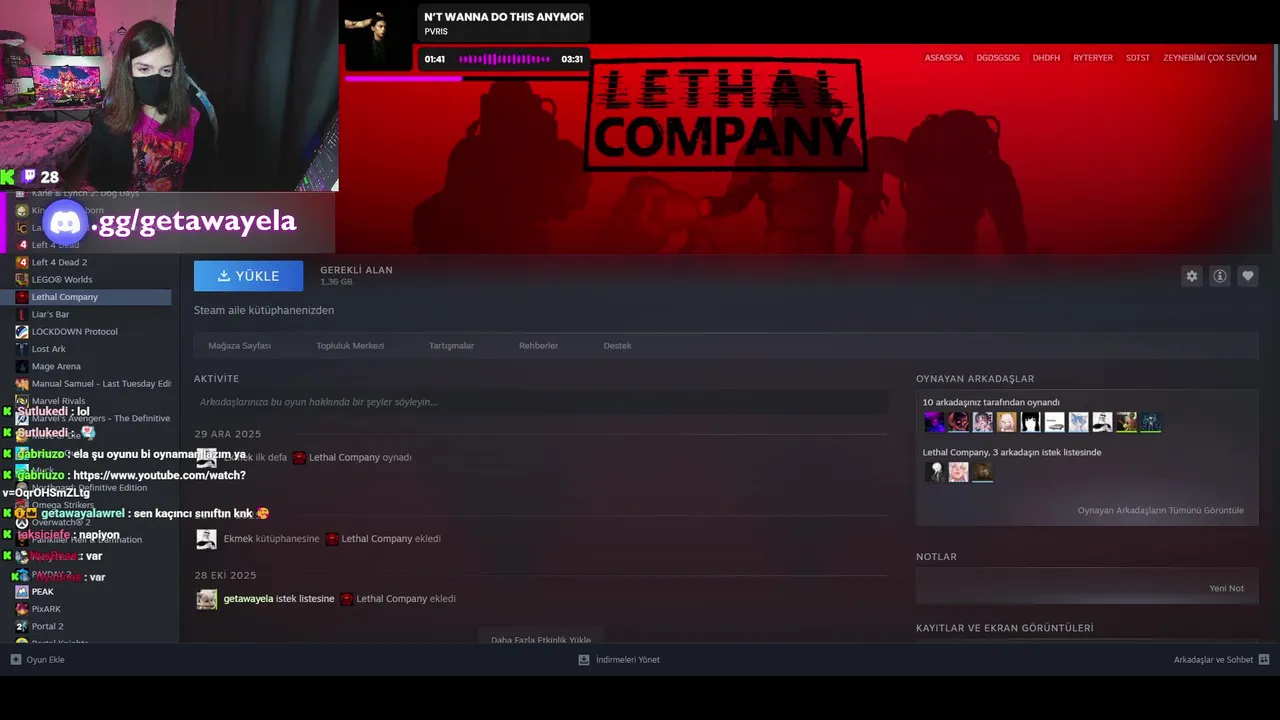Open the Topluluk Merkezi tab
The width and height of the screenshot is (1280, 720).
[350, 346]
